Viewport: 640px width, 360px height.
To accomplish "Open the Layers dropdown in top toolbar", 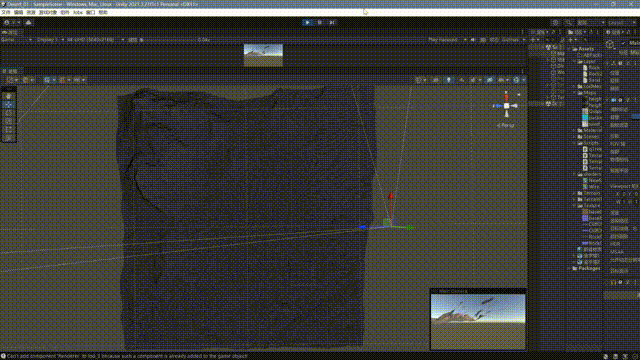I will coord(591,22).
